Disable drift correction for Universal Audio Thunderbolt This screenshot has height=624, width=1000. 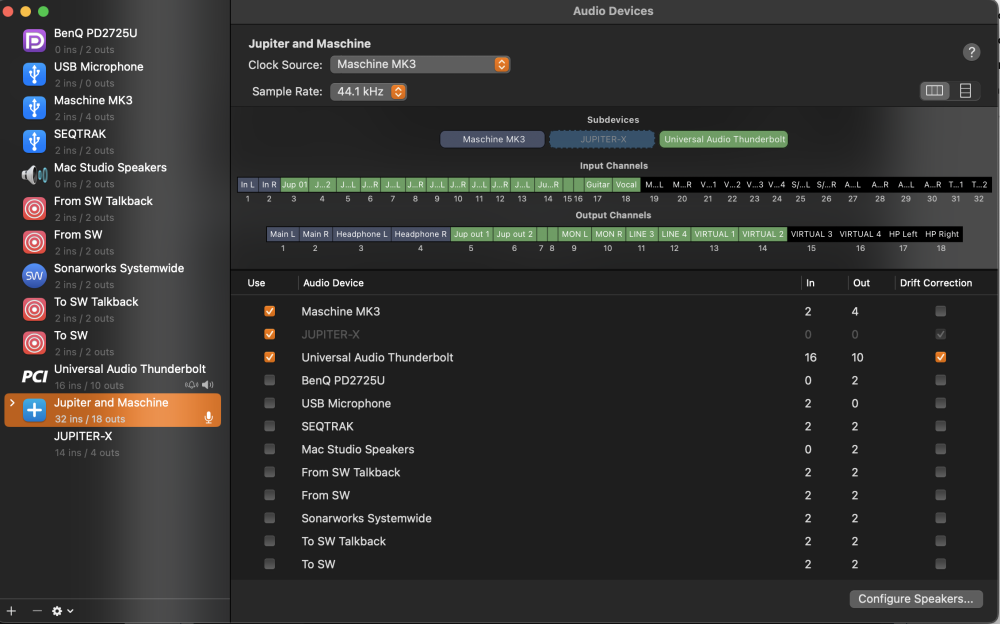(x=940, y=357)
